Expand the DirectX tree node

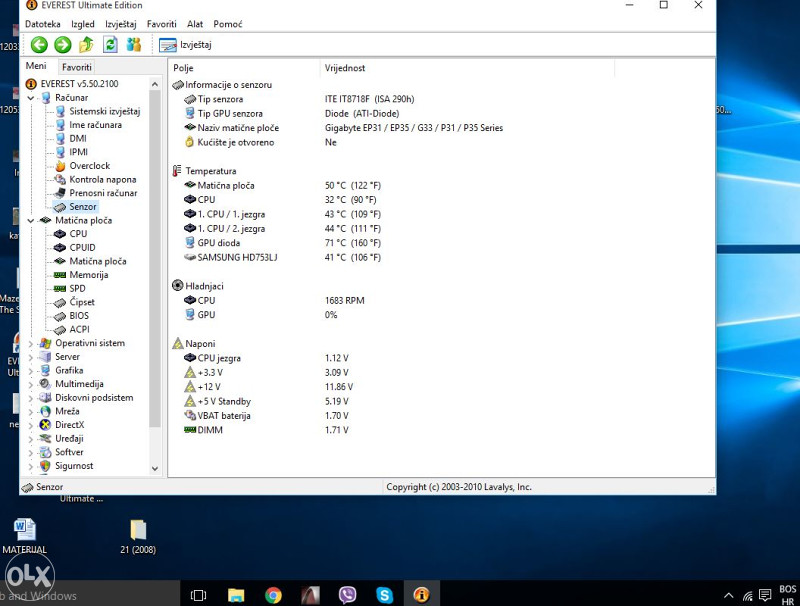31,425
